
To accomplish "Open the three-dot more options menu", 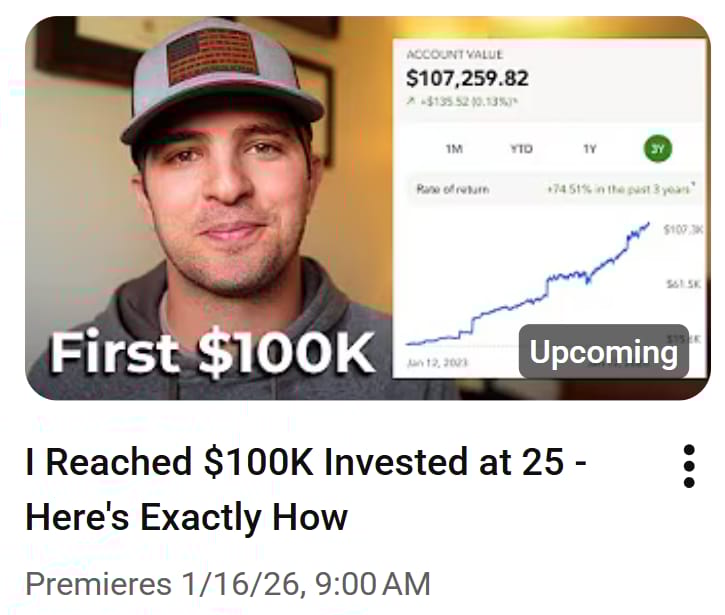I will tap(688, 466).
